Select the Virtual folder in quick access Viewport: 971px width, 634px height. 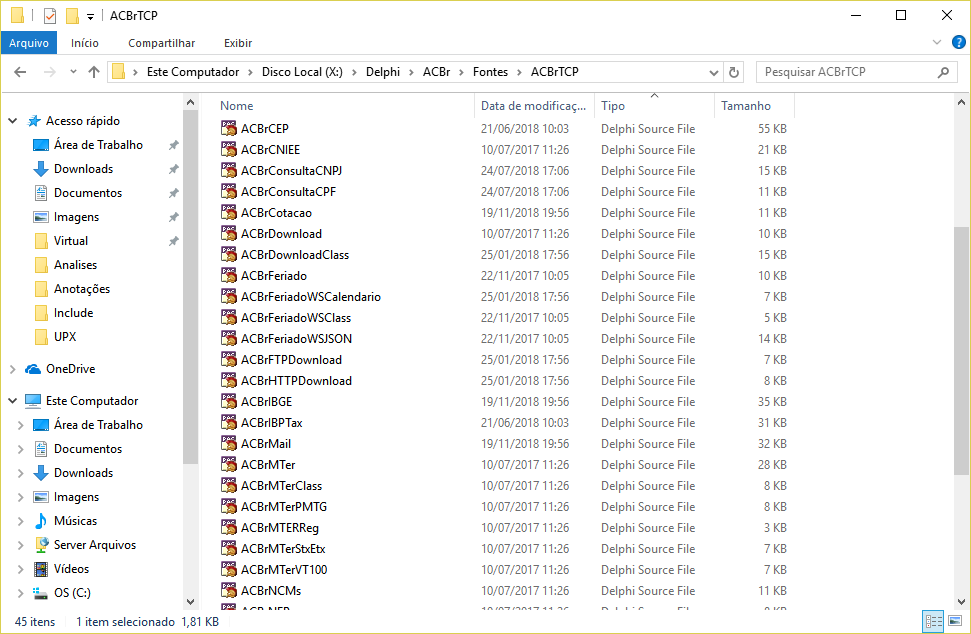tap(71, 241)
